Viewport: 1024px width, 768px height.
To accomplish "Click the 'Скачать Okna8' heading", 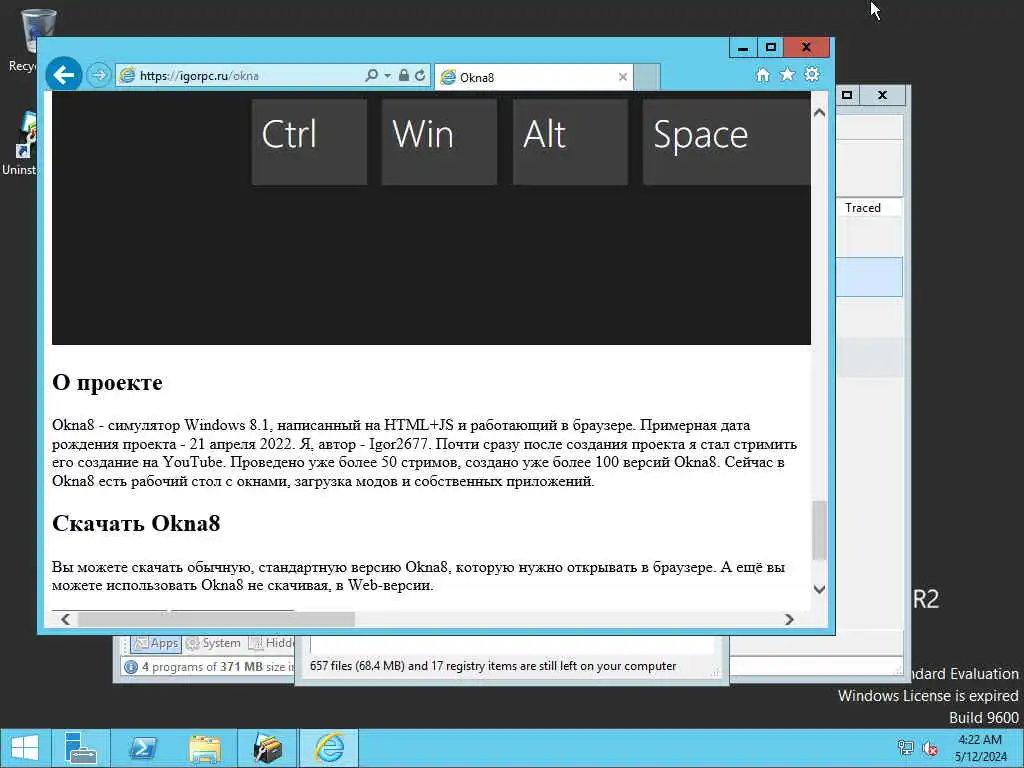I will point(136,523).
